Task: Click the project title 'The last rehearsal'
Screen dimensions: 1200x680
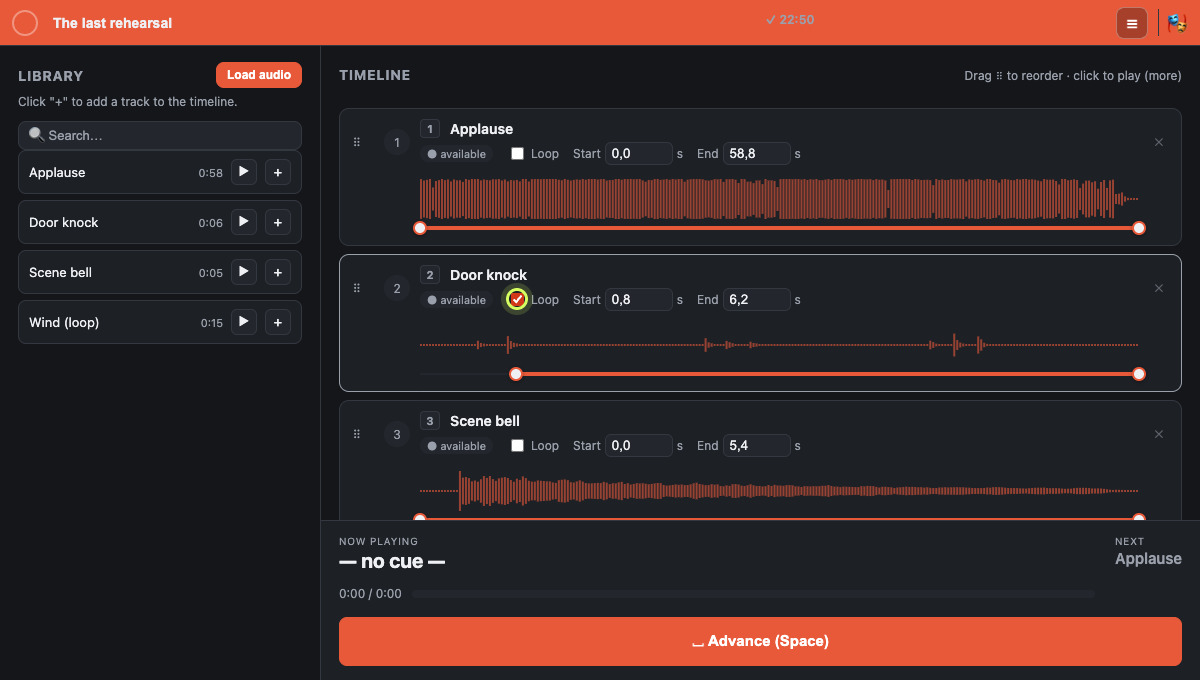Action: click(x=112, y=23)
